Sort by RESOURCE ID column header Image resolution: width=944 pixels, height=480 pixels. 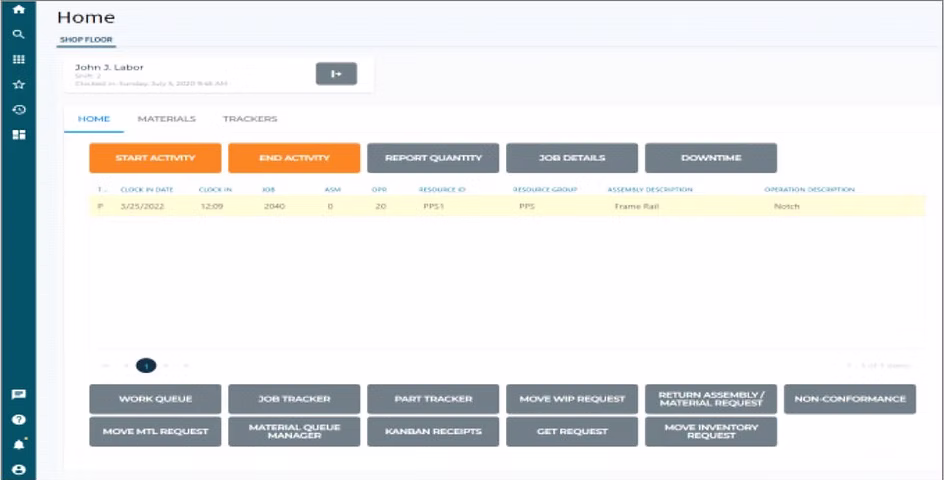click(x=442, y=190)
